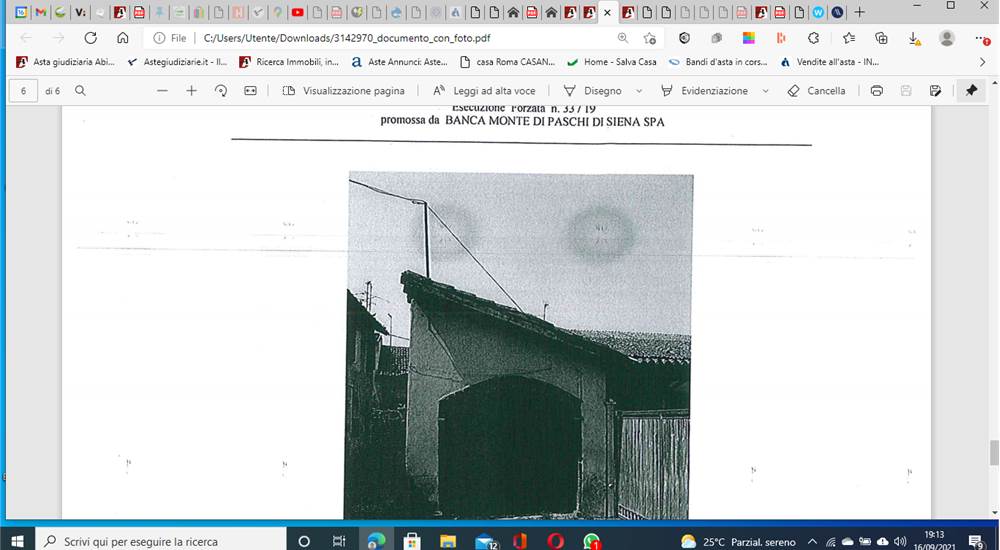The width and height of the screenshot is (1000, 550).
Task: Open the weather widget 25°C
Action: (x=738, y=541)
